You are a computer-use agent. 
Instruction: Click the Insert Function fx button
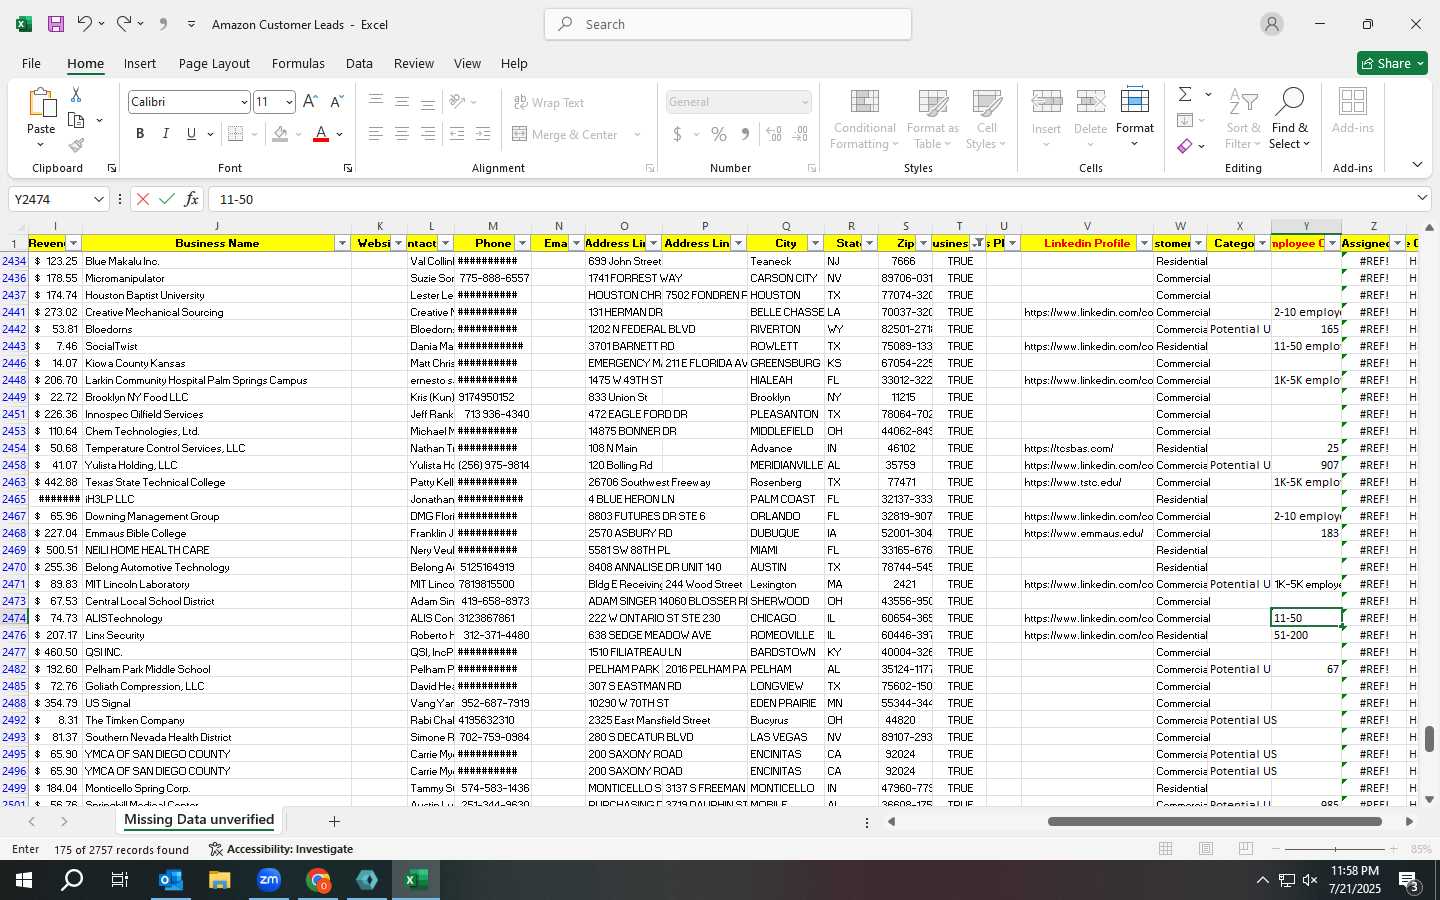coord(191,199)
